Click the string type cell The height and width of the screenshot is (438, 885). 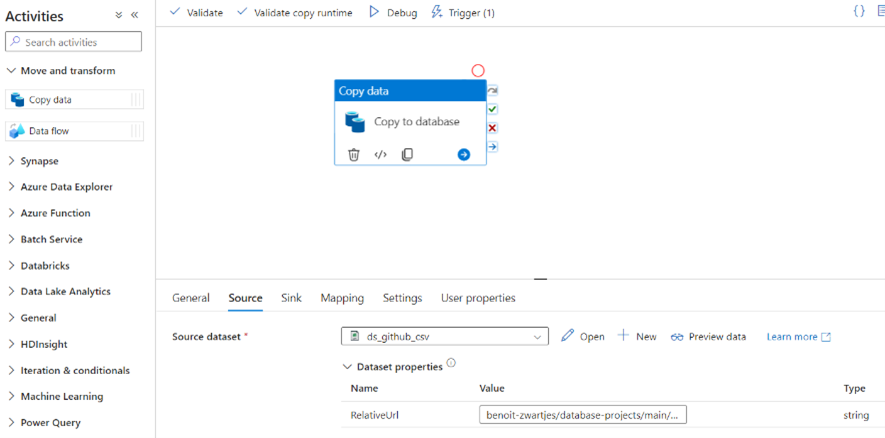856,415
